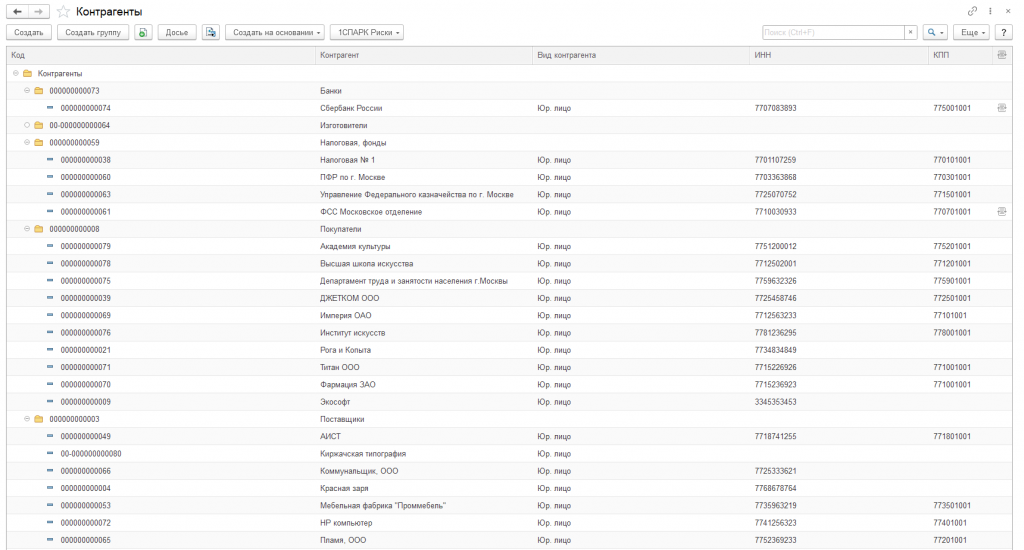Select Киржачская типография row
This screenshot has width=1024, height=550.
click(509, 454)
